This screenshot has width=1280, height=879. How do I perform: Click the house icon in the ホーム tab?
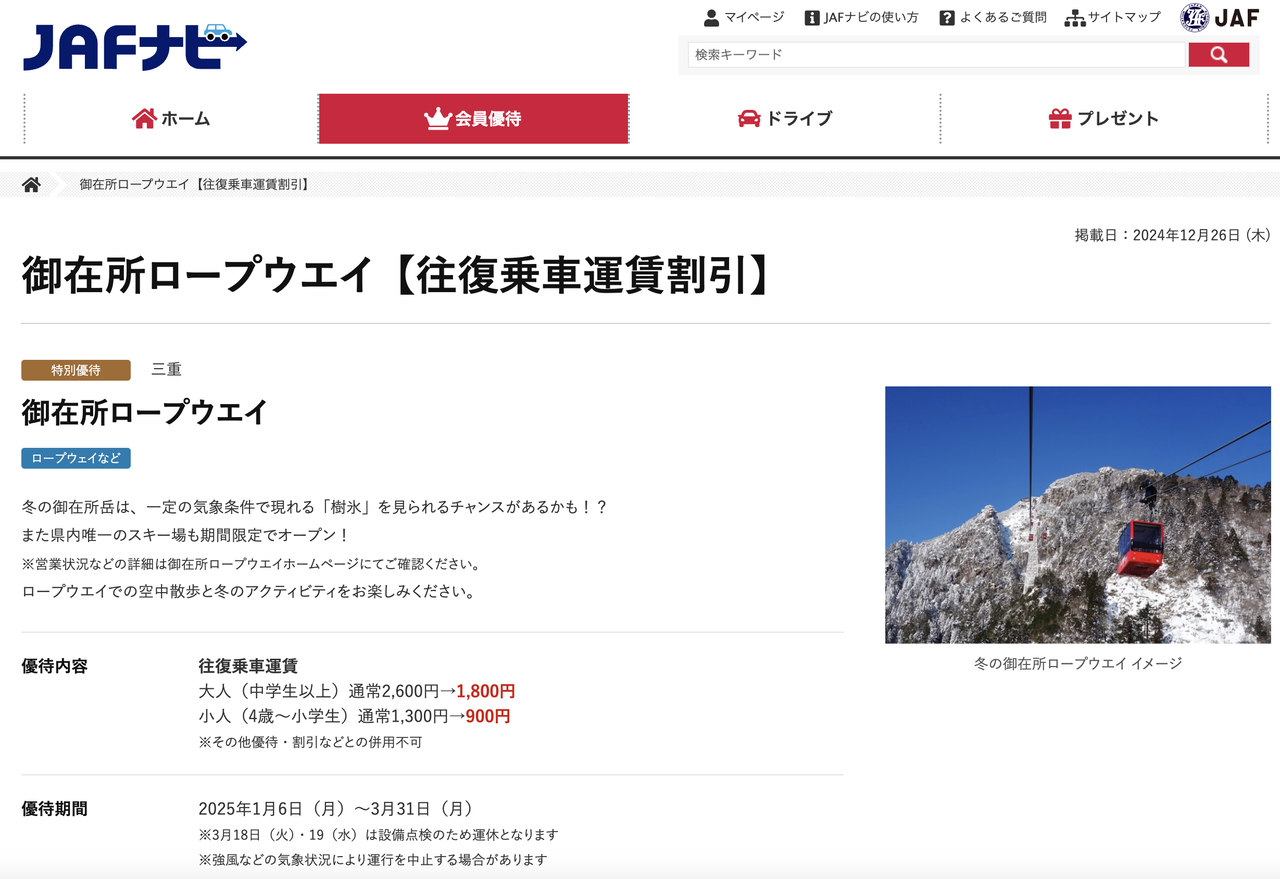pos(144,118)
